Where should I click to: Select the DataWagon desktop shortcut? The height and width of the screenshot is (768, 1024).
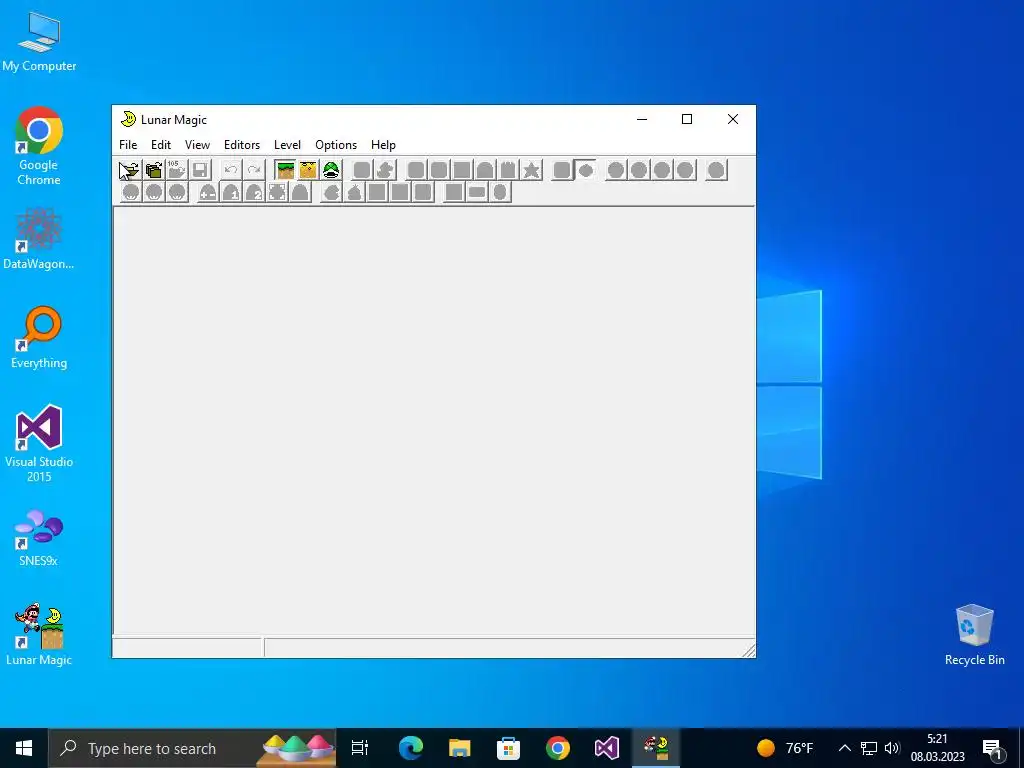point(39,239)
